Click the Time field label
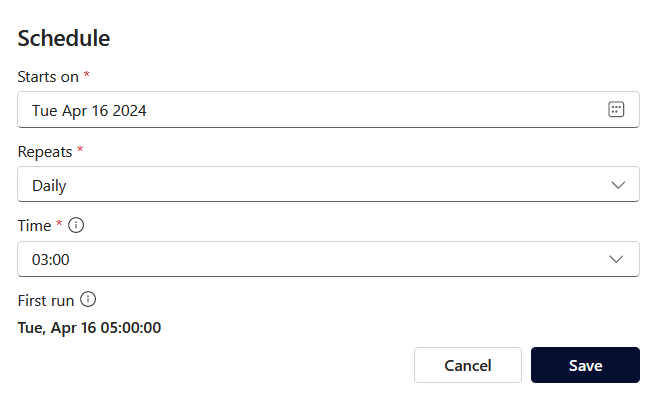This screenshot has height=400, width=660. pos(34,225)
